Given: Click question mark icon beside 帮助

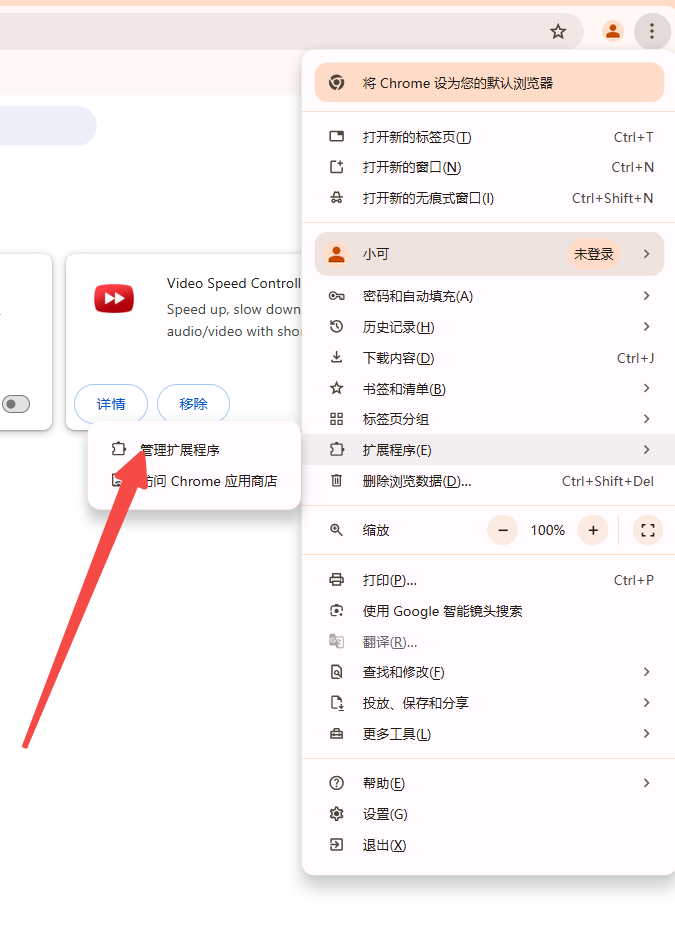Looking at the screenshot, I should pos(336,783).
